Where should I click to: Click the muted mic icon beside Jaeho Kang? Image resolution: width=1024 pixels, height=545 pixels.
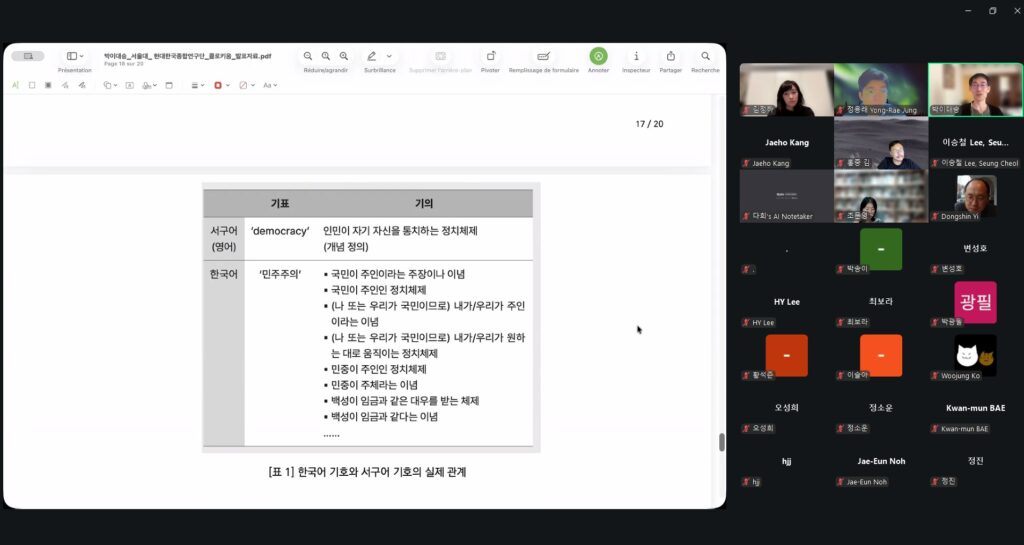coord(746,164)
